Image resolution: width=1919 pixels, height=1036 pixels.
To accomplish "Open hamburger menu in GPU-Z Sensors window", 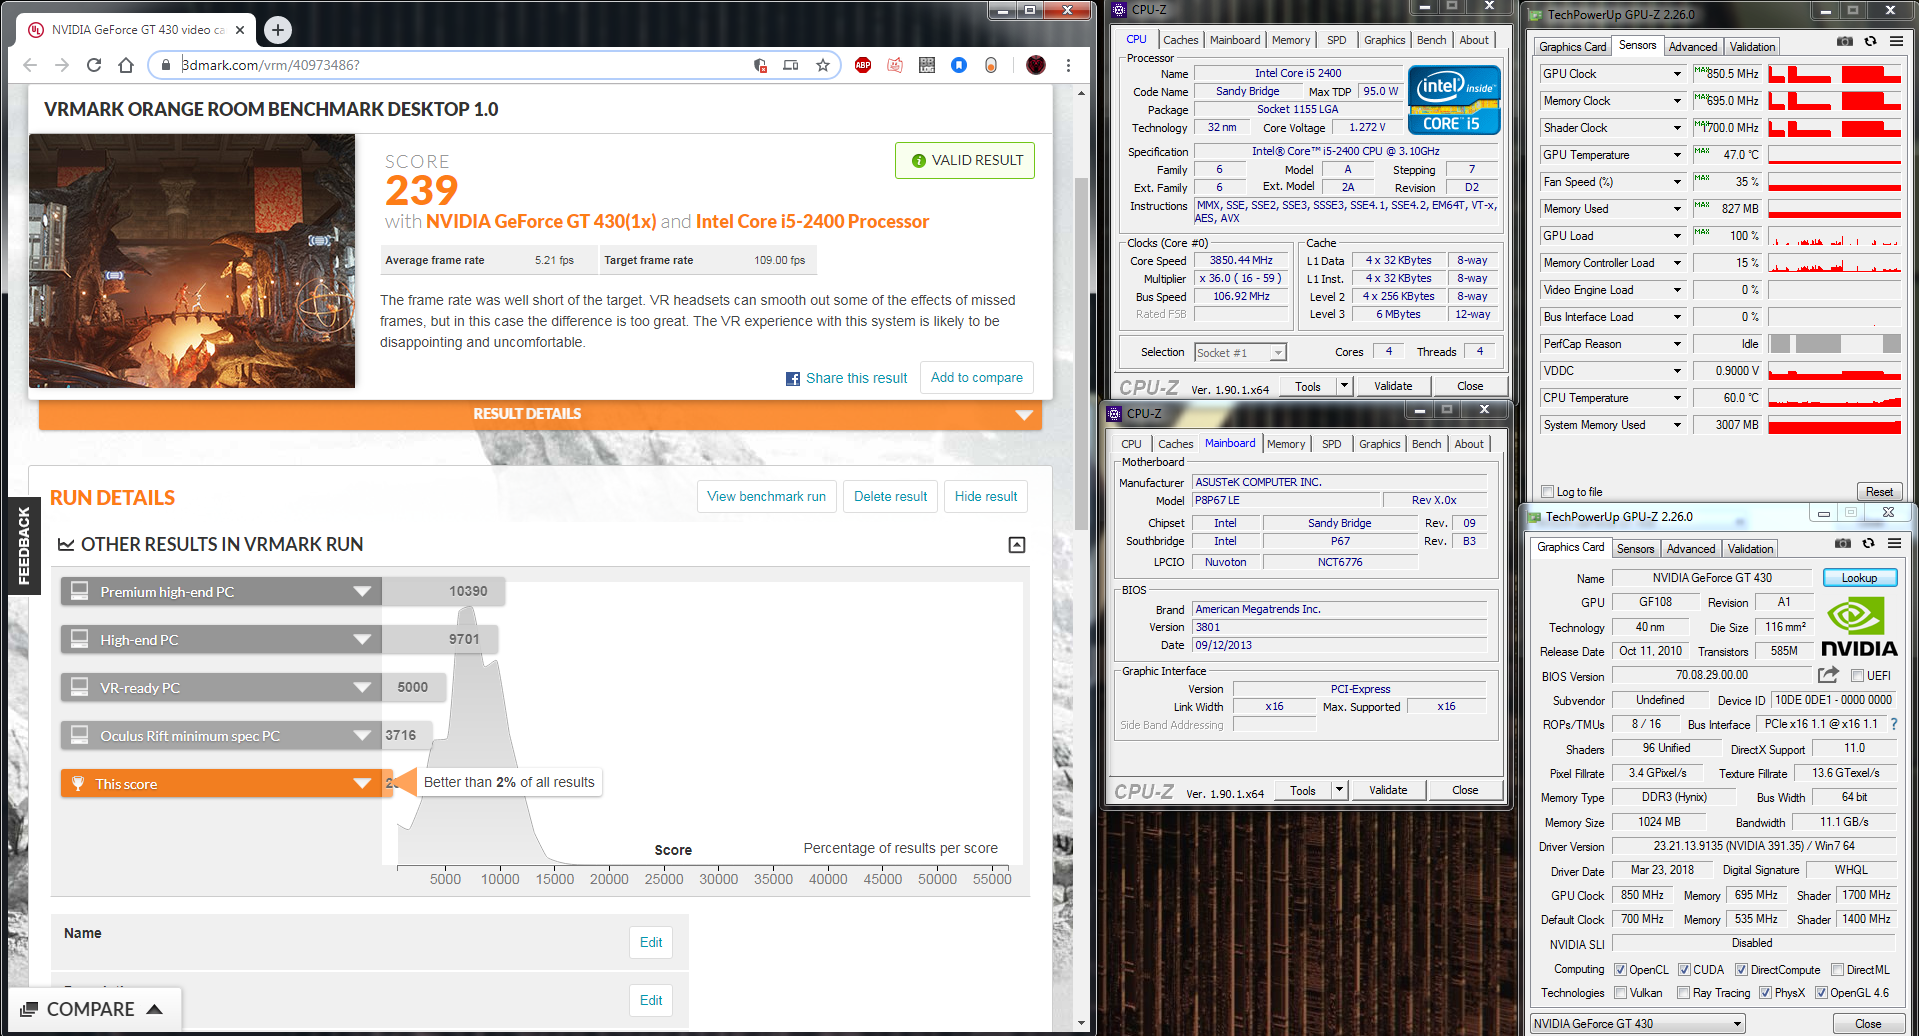I will (x=1896, y=41).
